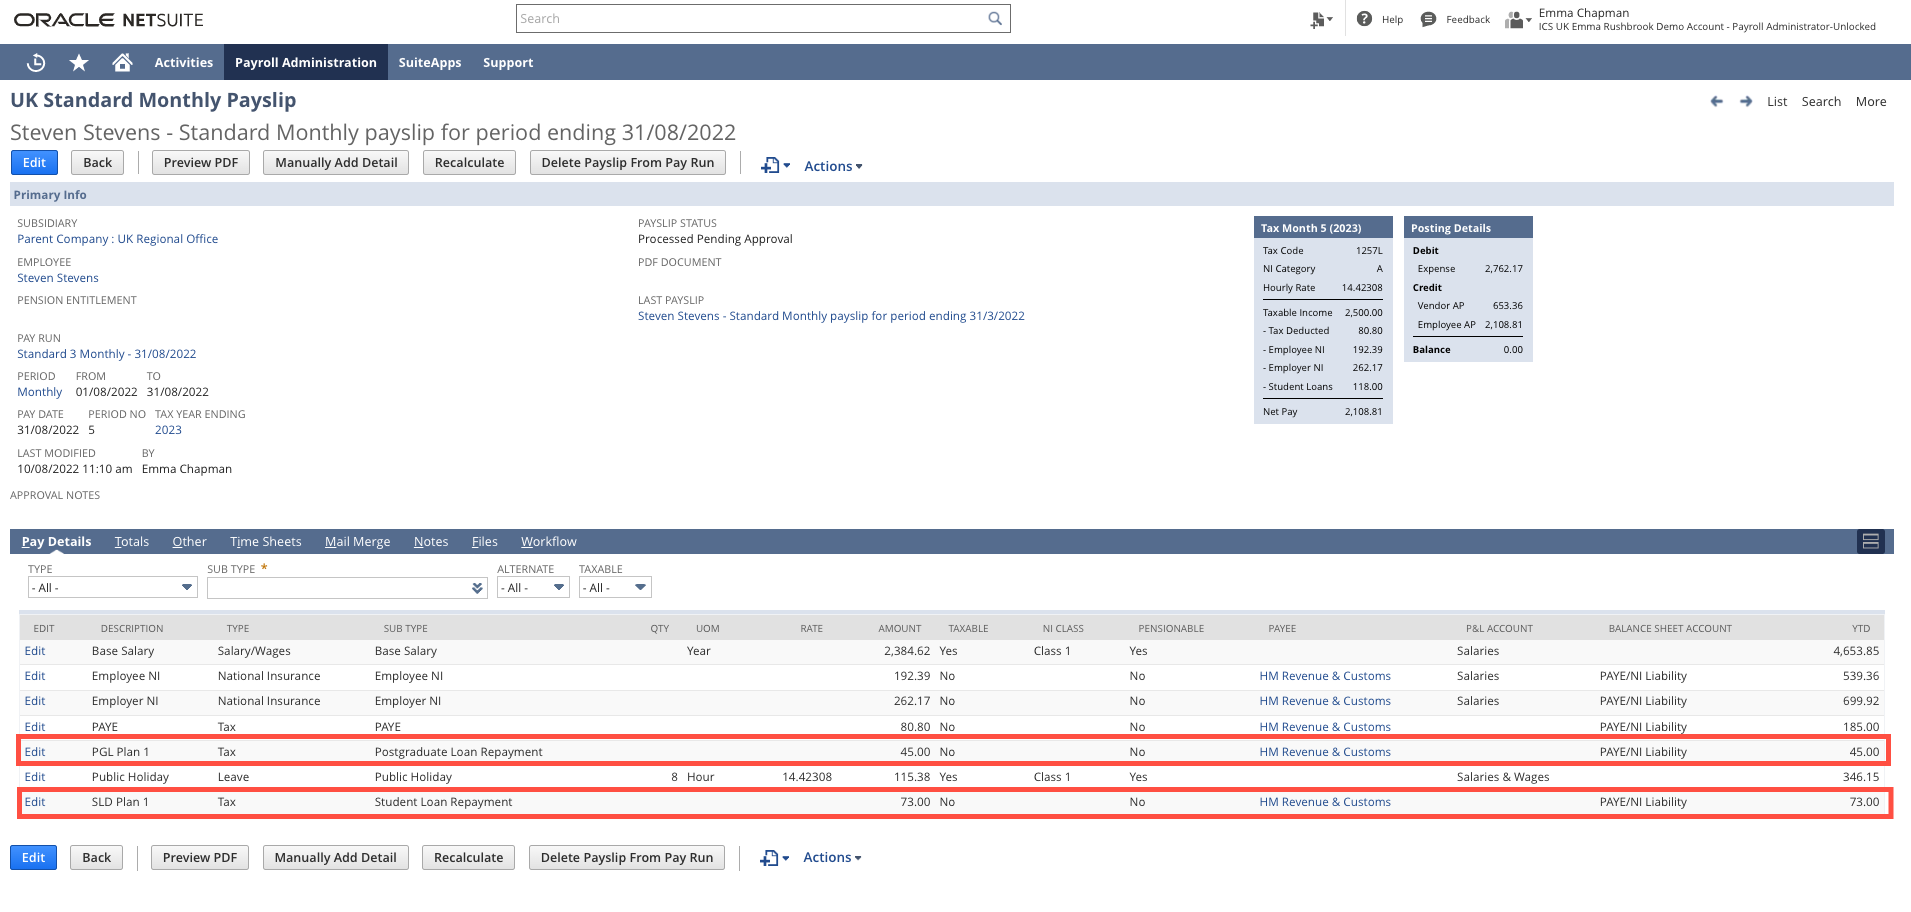Viewport: 1911px width, 912px height.
Task: Switch to the Payroll Administration tab
Action: (306, 62)
